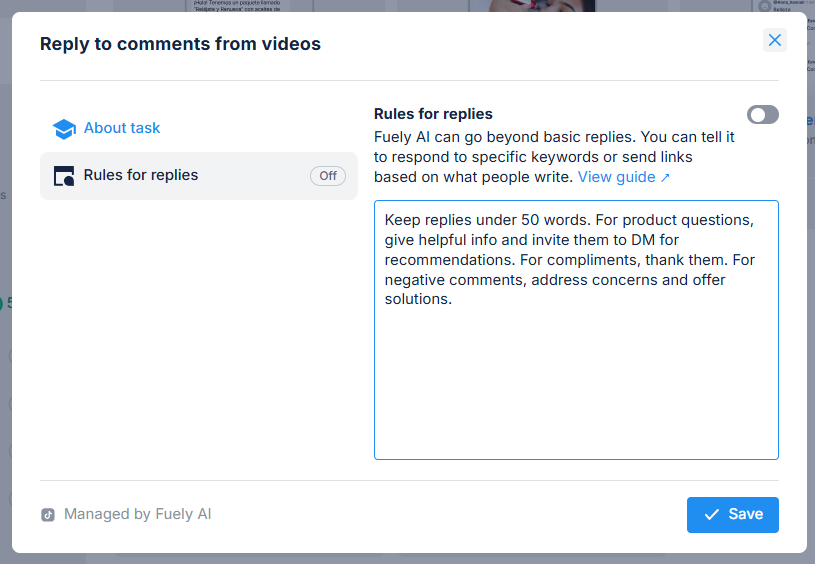Click the Rules for replies section heading
The image size is (815, 564).
click(433, 114)
